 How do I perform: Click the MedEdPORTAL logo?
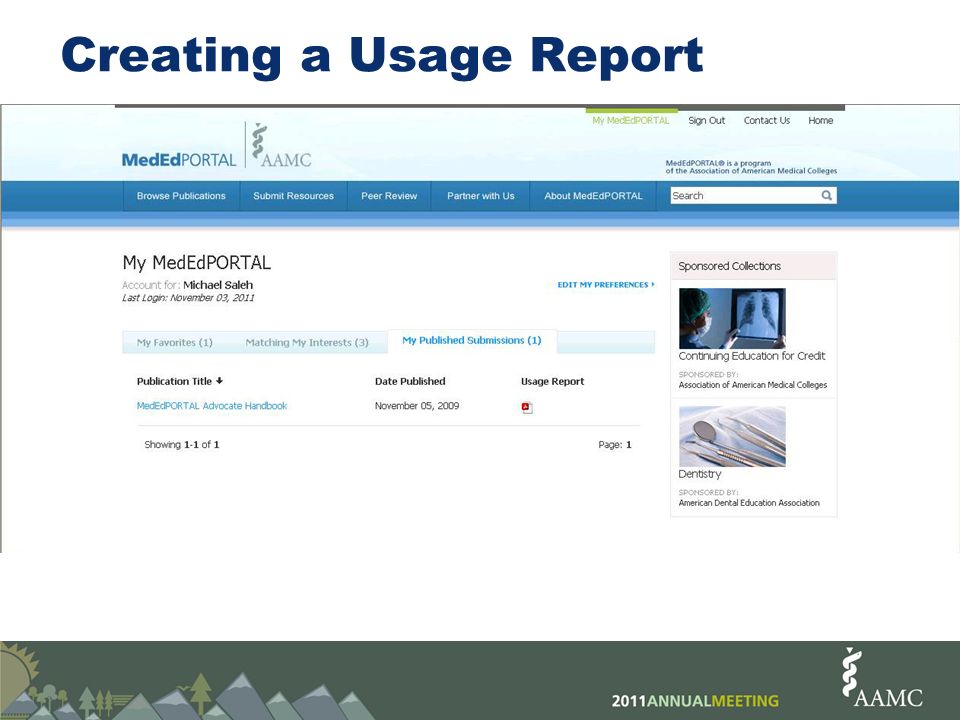[x=179, y=160]
